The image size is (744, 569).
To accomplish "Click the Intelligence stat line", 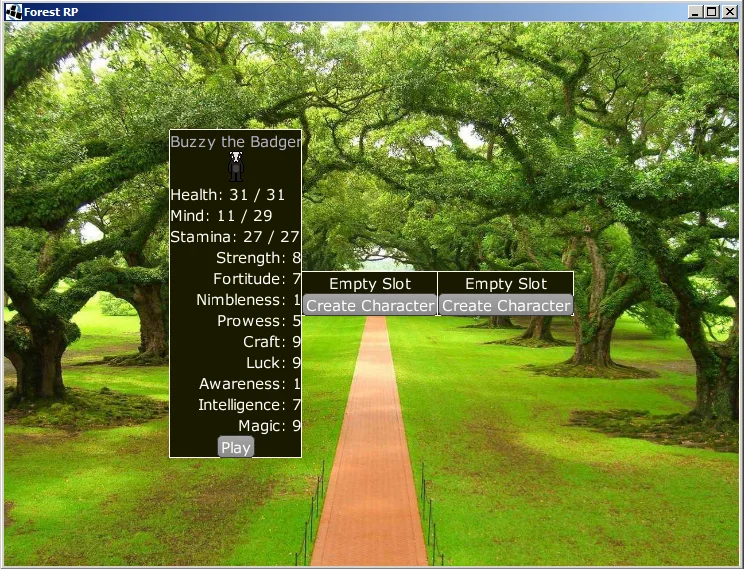I will coord(250,404).
